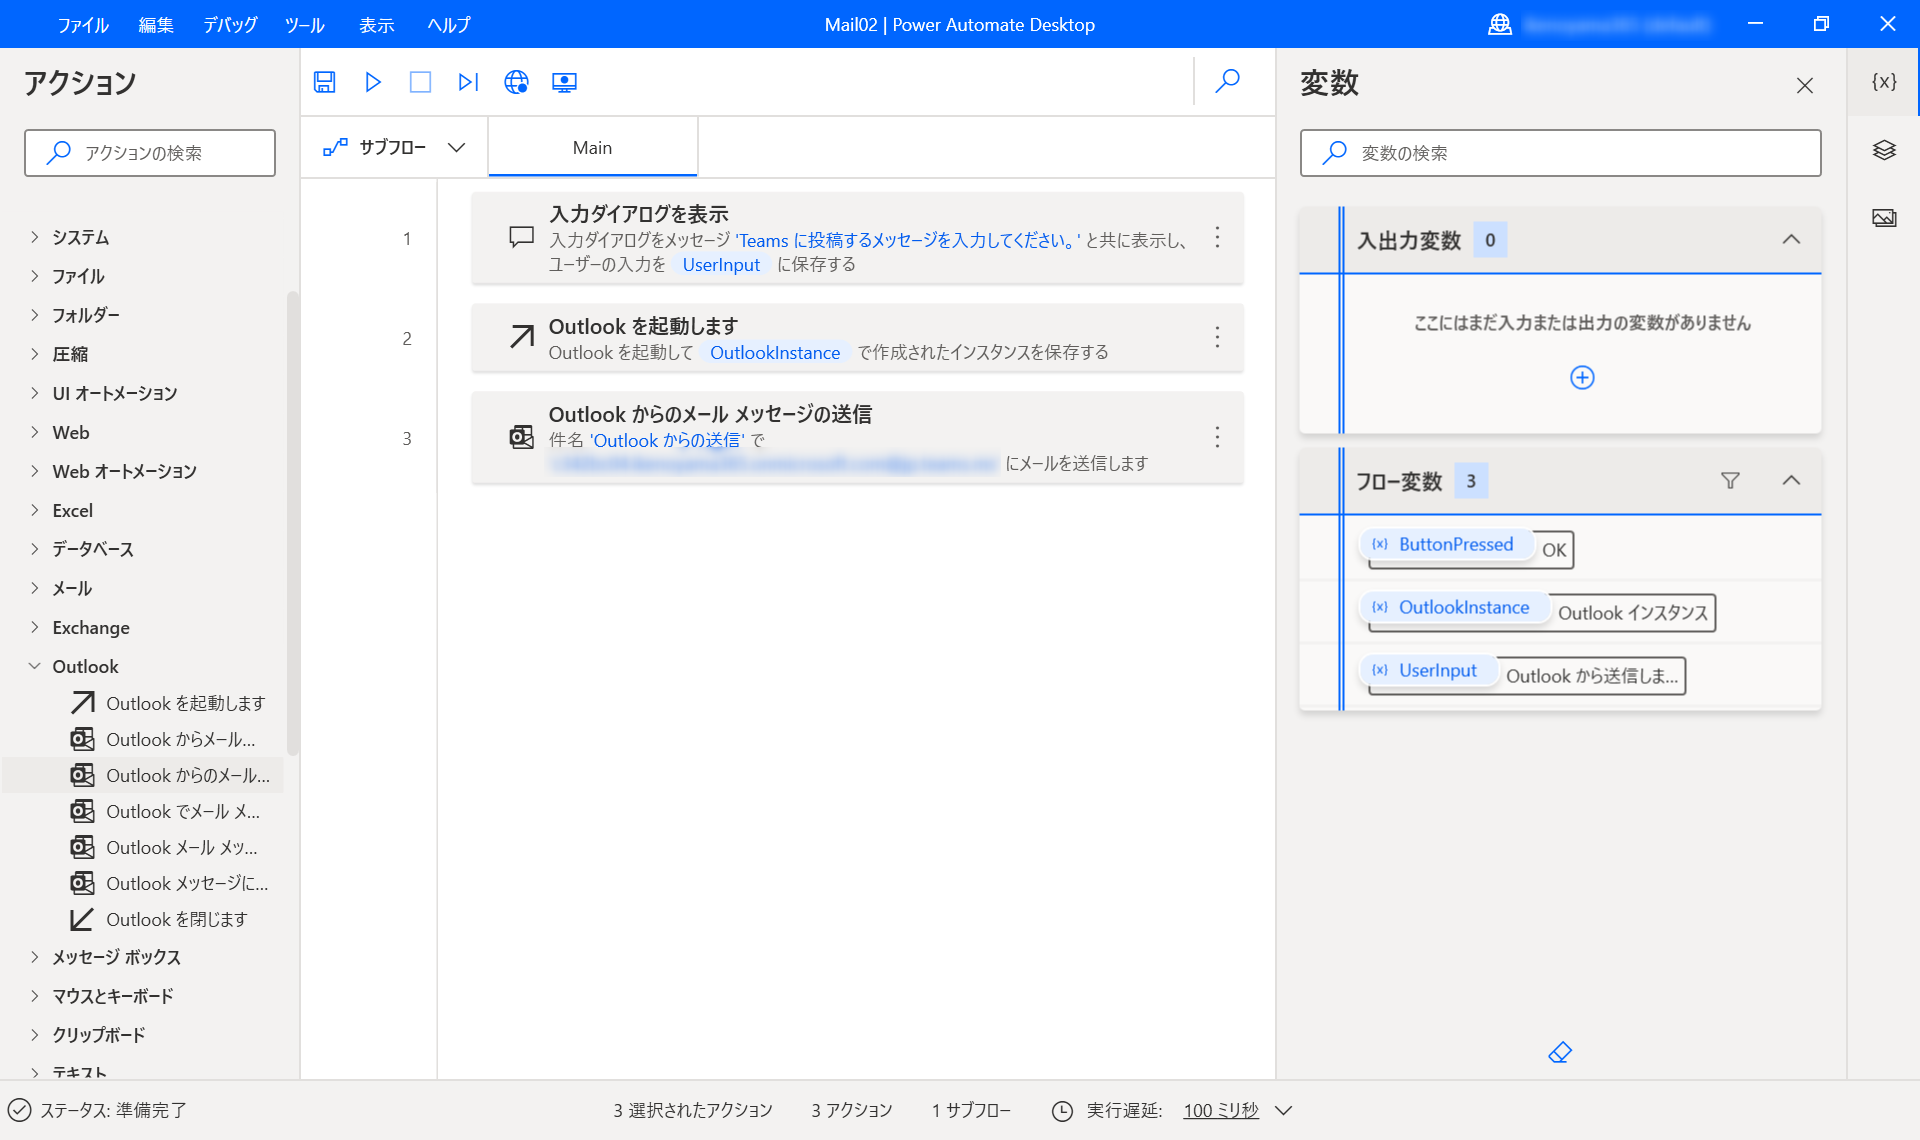Viewport: 1920px width, 1140px height.
Task: Click the Stop flow icon
Action: (420, 82)
